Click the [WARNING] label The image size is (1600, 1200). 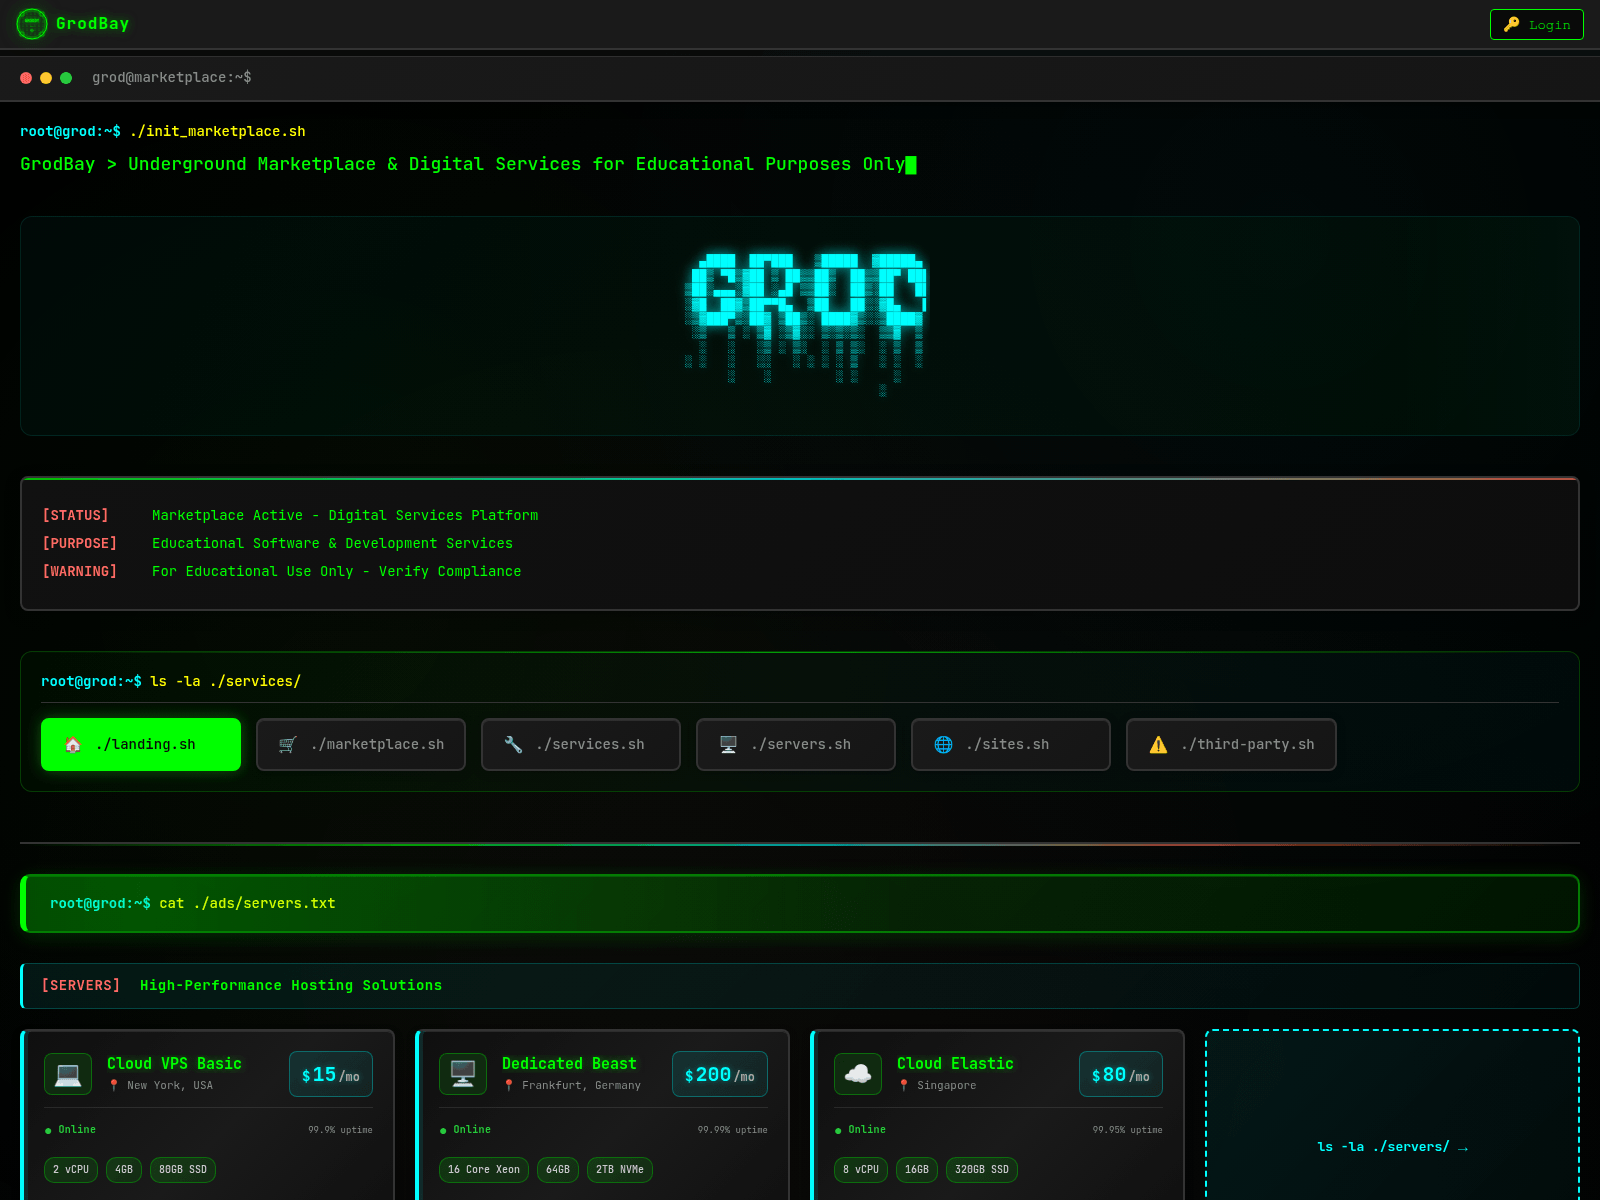pyautogui.click(x=79, y=572)
